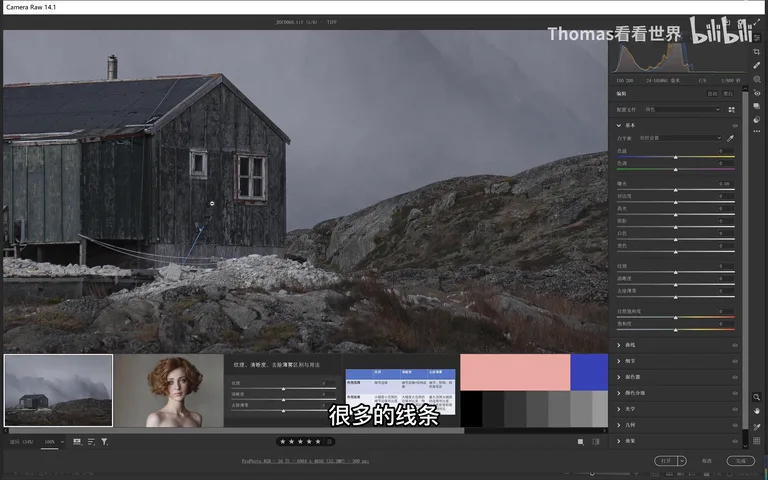Click the filmstrip horizontal scrollbar
This screenshot has width=768, height=480.
pos(236,431)
